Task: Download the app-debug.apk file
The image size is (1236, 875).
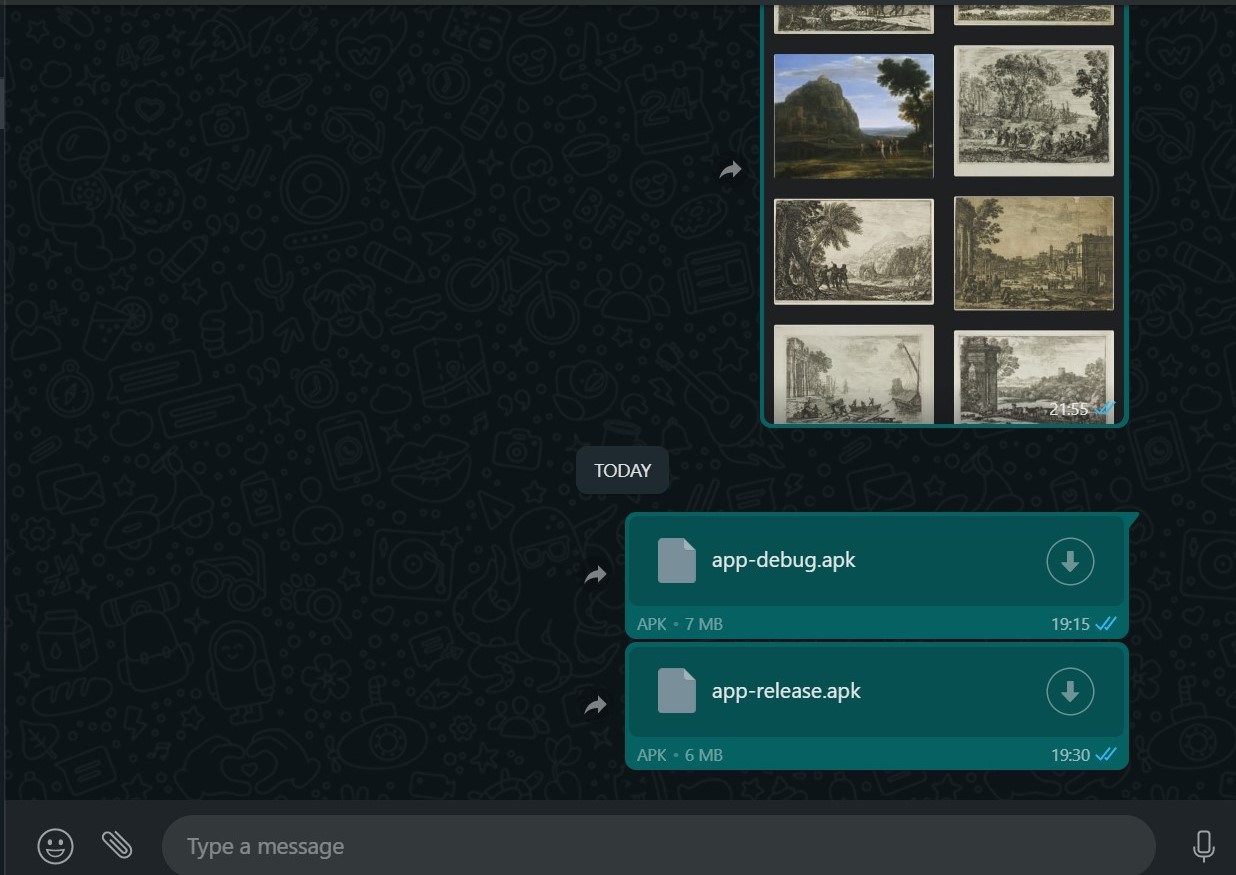Action: (1070, 561)
